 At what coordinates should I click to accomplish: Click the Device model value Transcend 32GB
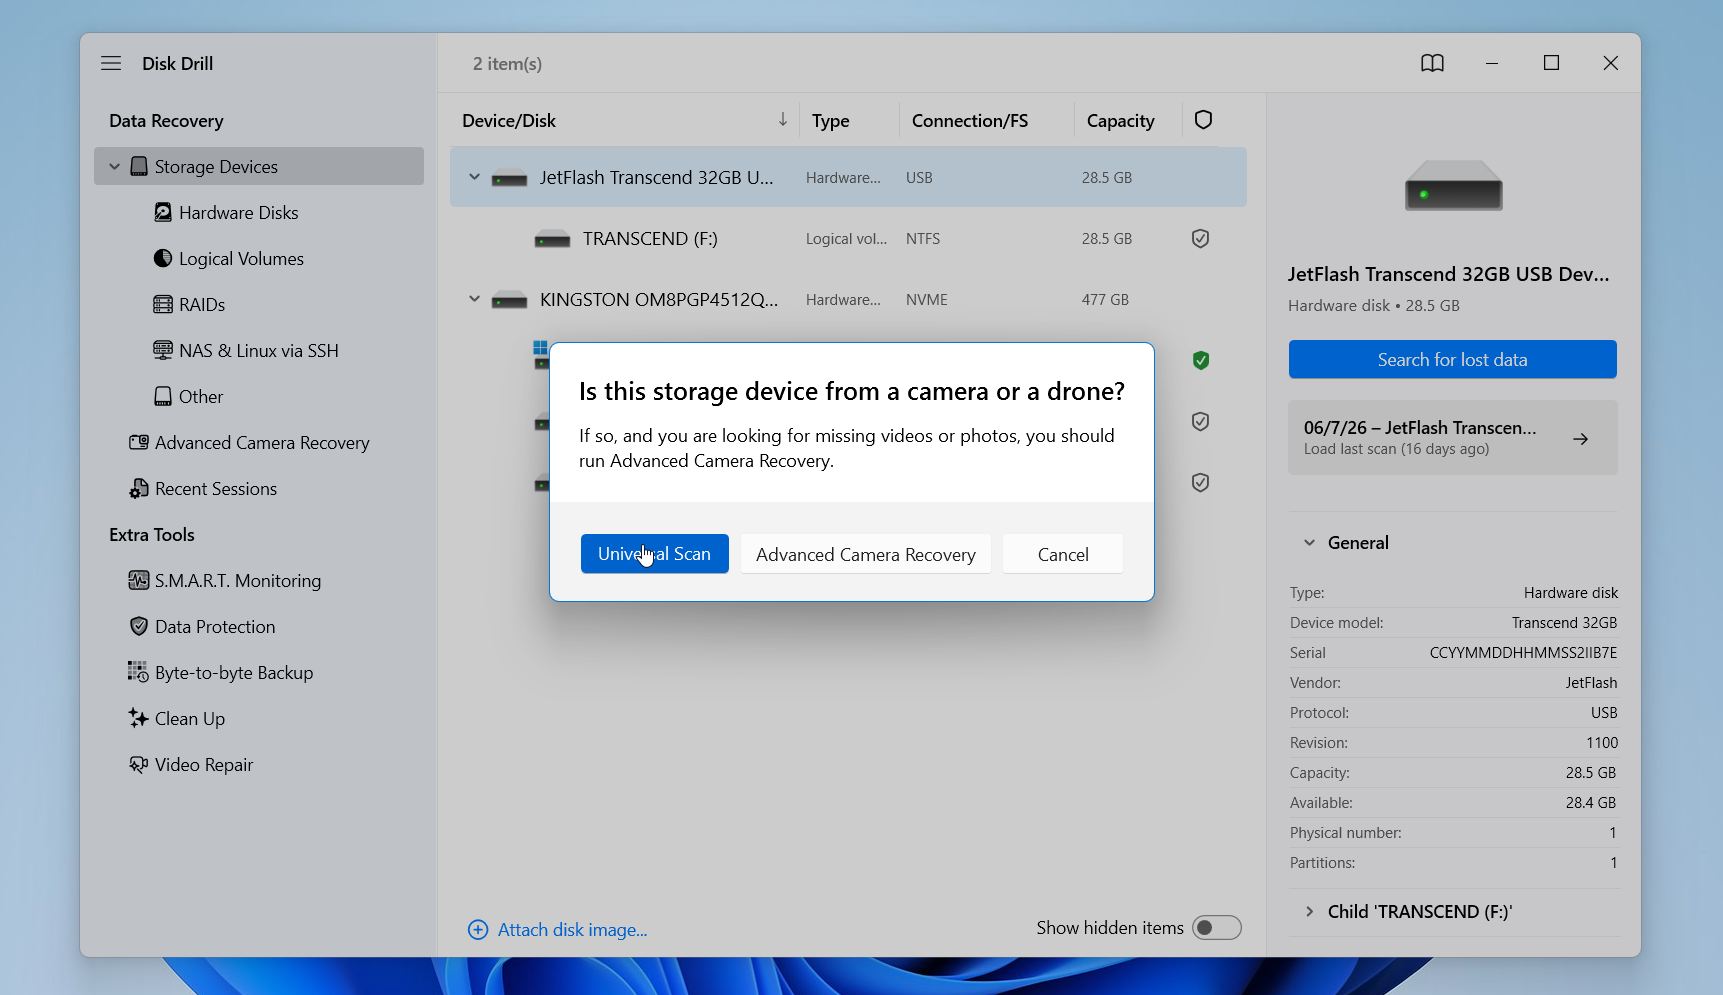point(1564,622)
